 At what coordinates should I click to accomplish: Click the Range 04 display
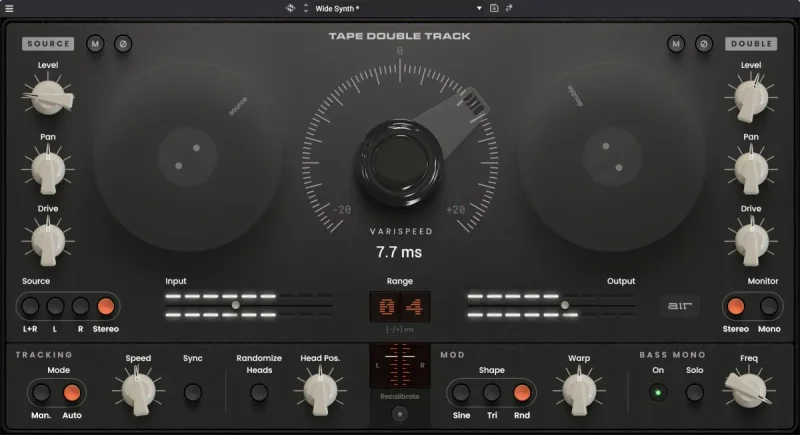coord(400,307)
